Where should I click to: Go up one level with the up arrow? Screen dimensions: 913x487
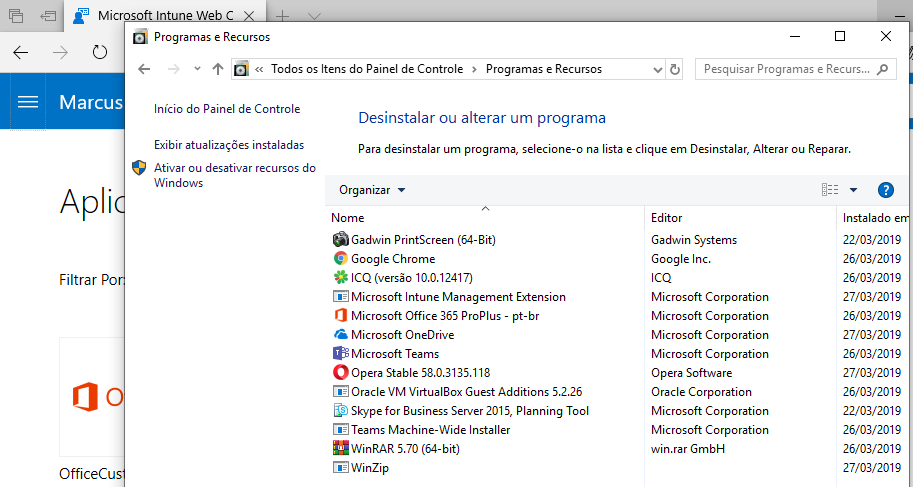pos(219,70)
